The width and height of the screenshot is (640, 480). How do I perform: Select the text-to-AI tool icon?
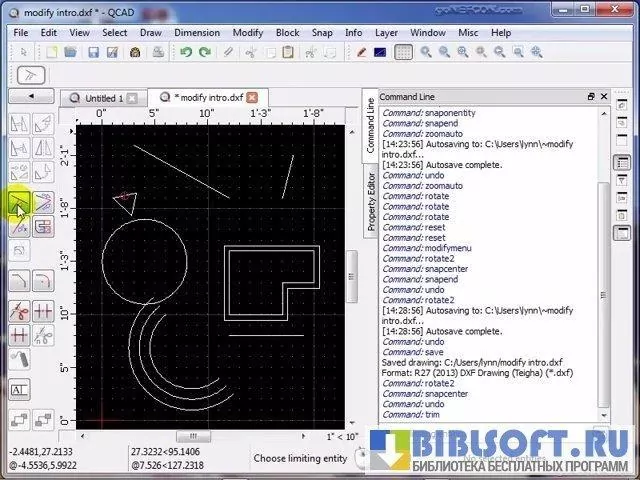(19, 389)
